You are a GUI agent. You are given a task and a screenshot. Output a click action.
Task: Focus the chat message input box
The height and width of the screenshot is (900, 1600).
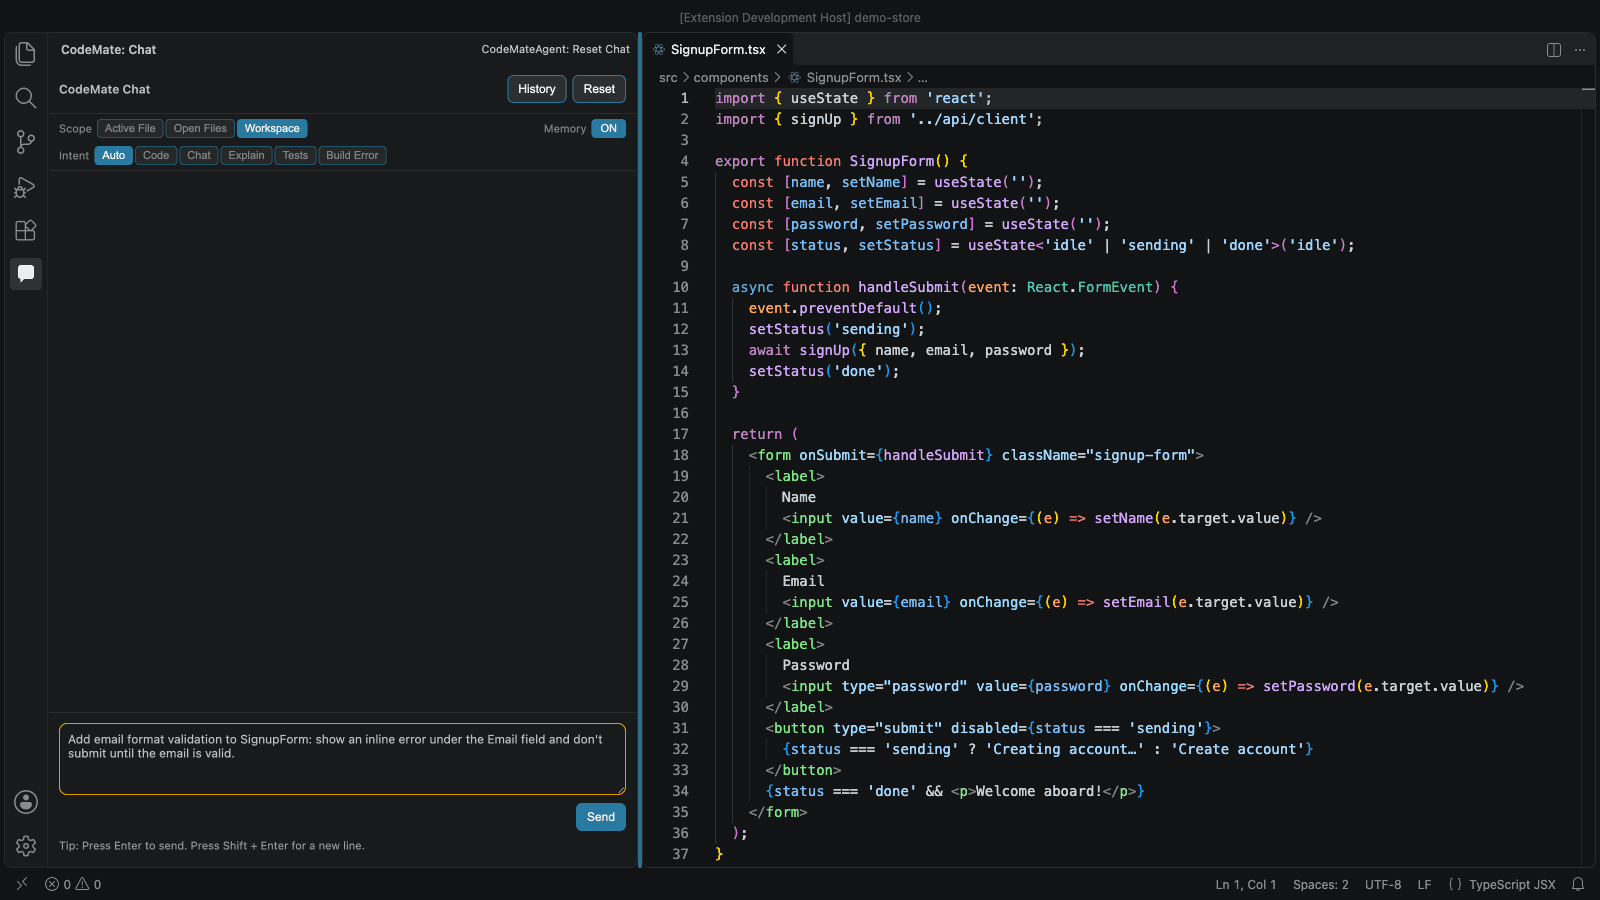click(342, 759)
